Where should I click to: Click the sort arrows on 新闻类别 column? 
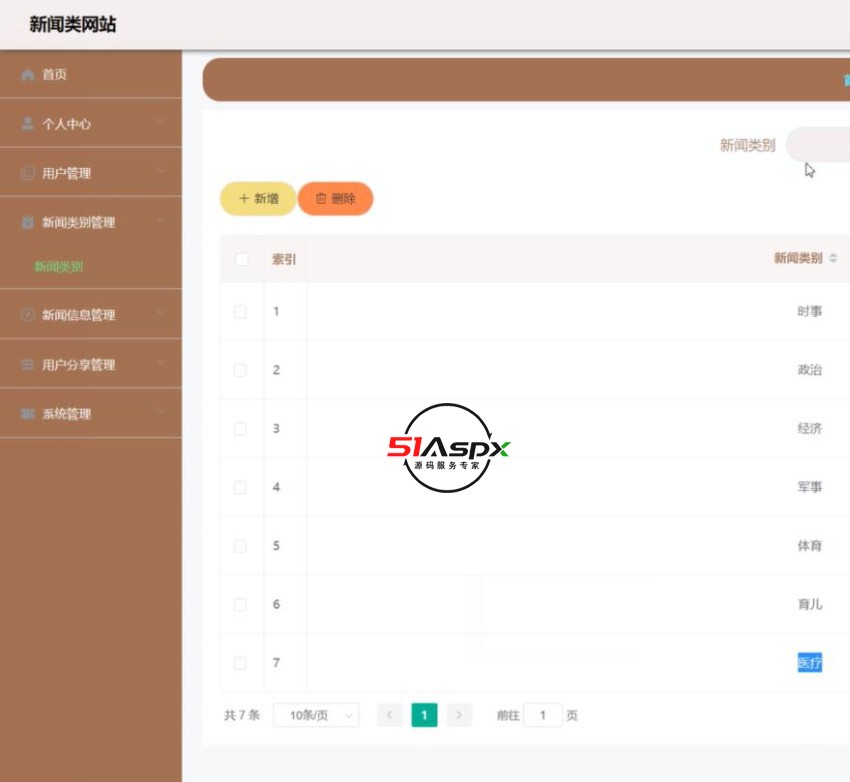click(x=834, y=257)
